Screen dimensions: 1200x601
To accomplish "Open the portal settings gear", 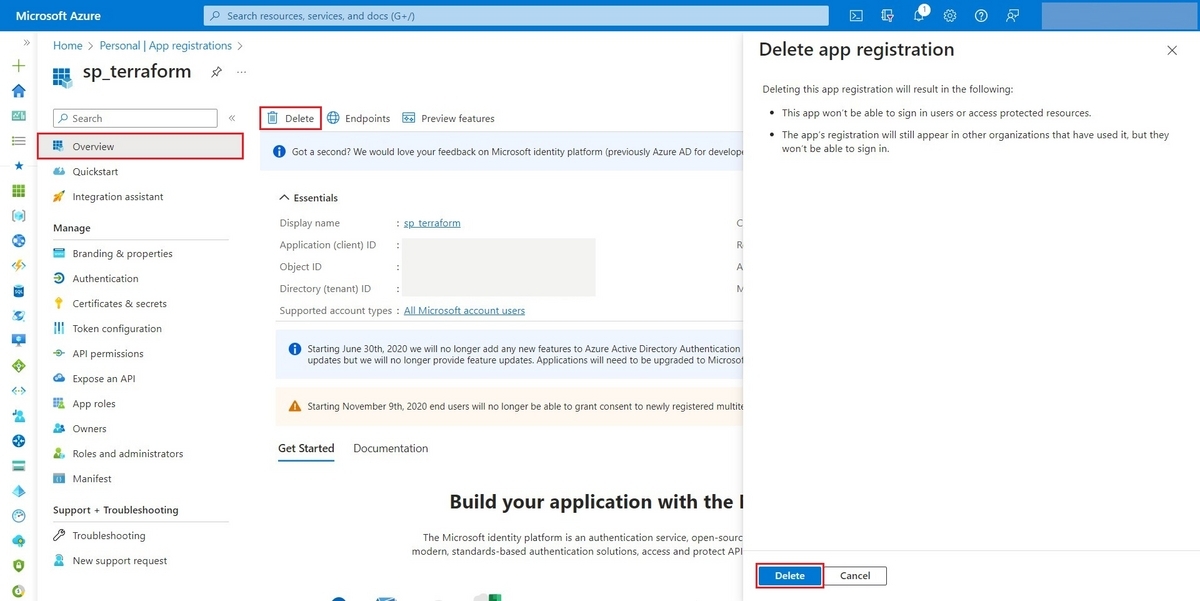I will coord(949,15).
